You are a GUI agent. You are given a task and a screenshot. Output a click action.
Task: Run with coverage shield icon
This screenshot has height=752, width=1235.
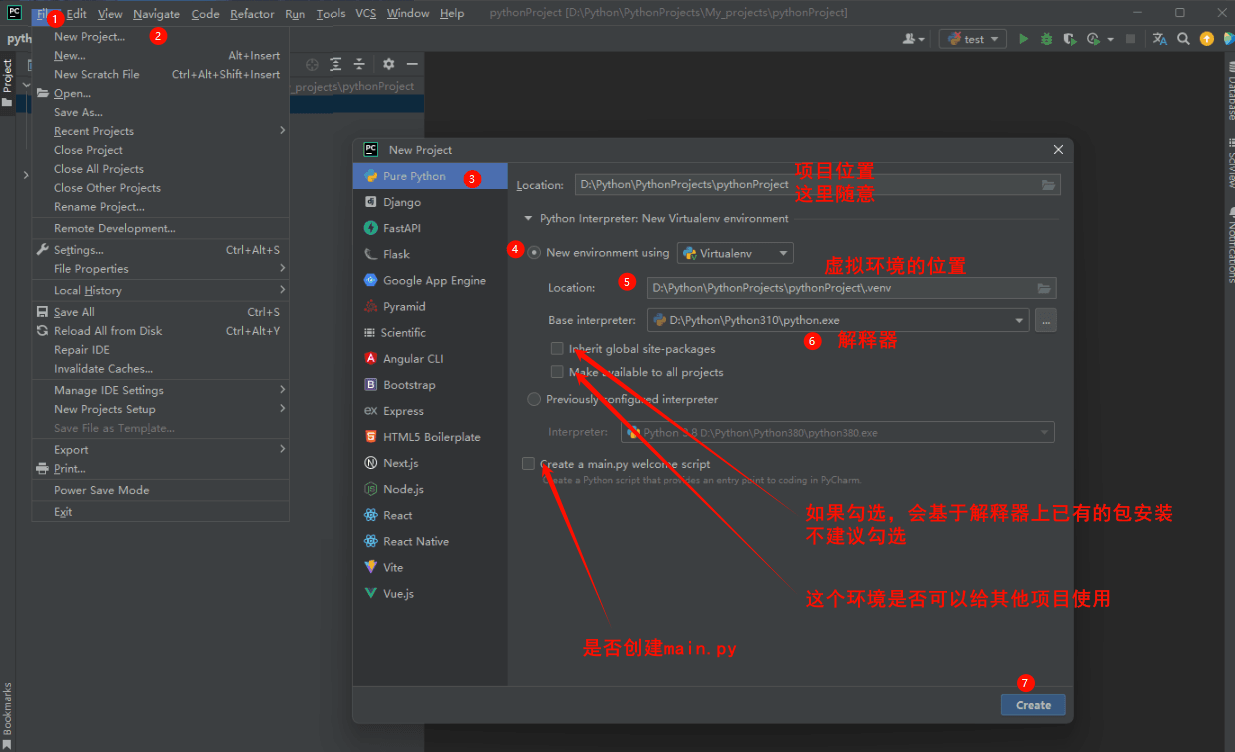tap(1070, 39)
